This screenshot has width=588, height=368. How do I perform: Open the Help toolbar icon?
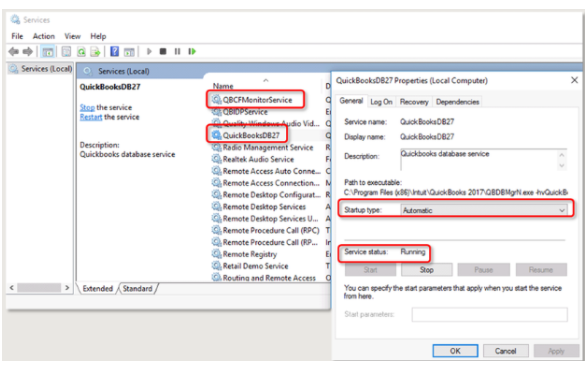(114, 51)
